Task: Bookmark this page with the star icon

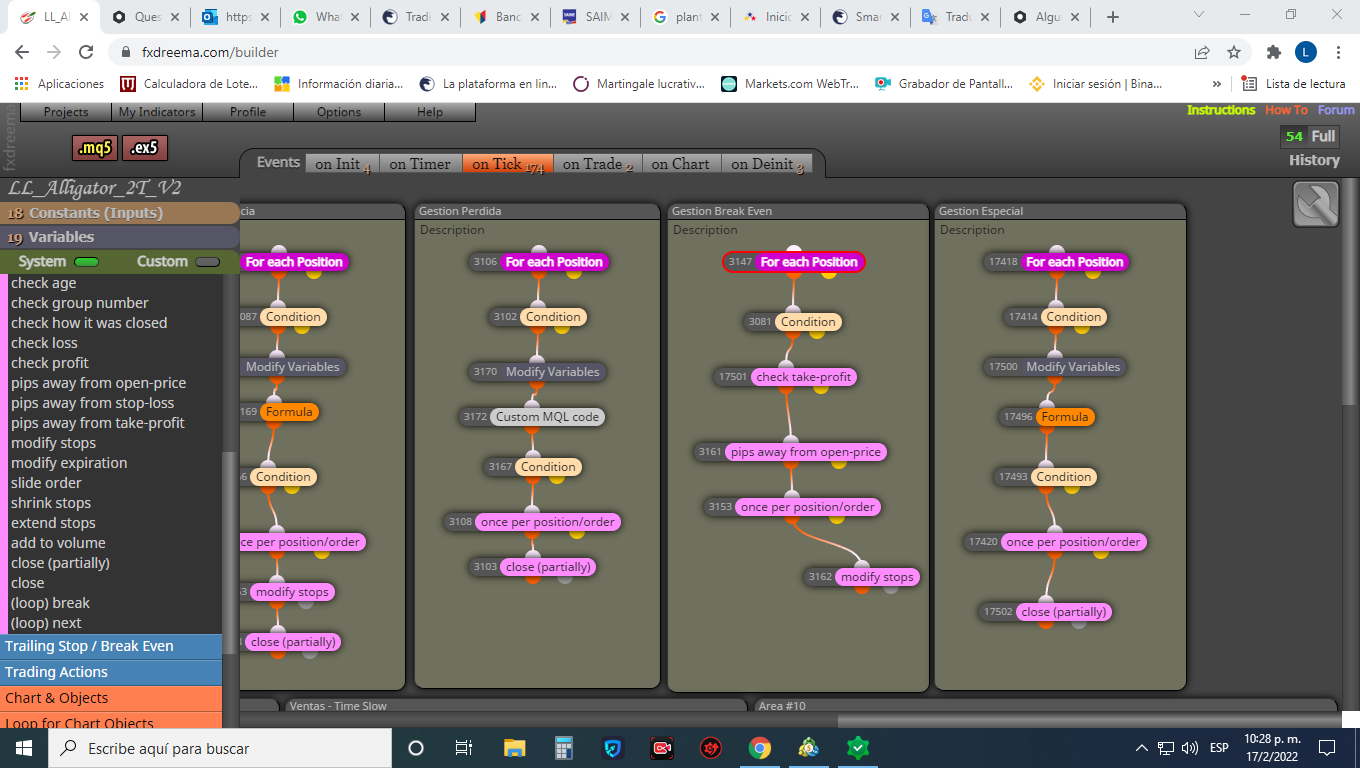Action: 1234,52
